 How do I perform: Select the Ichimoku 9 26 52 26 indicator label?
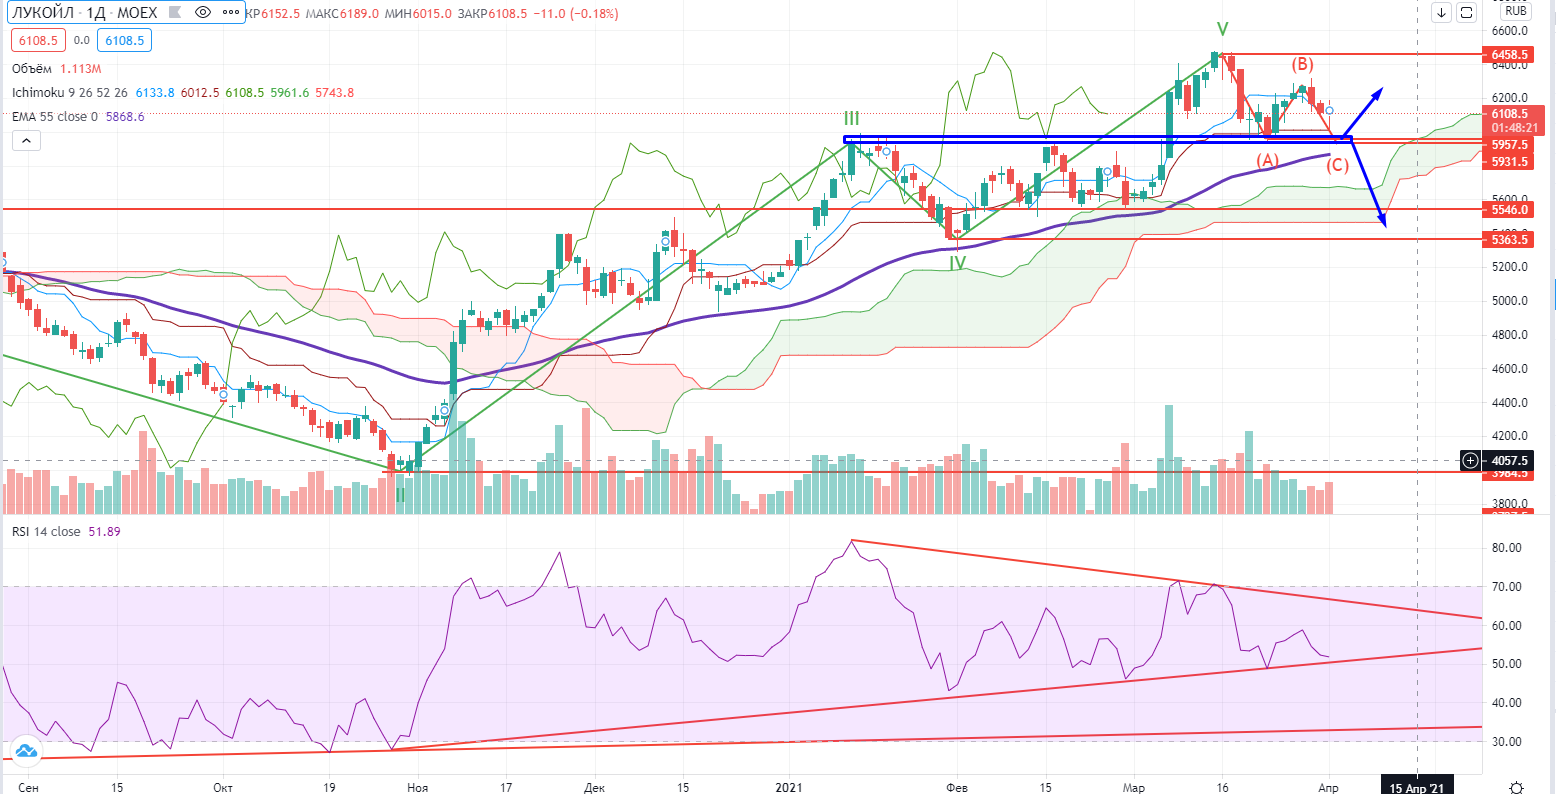click(70, 93)
